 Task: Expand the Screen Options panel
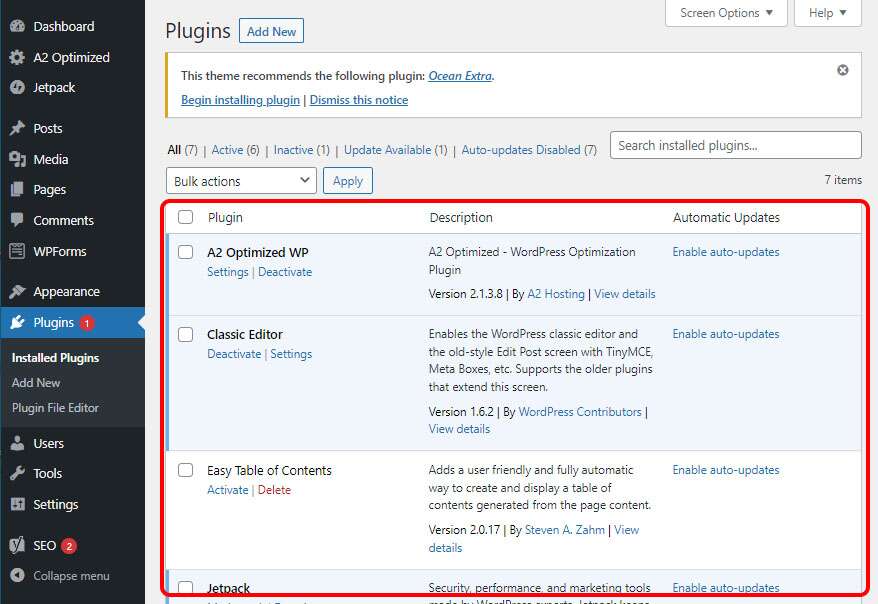(x=726, y=13)
